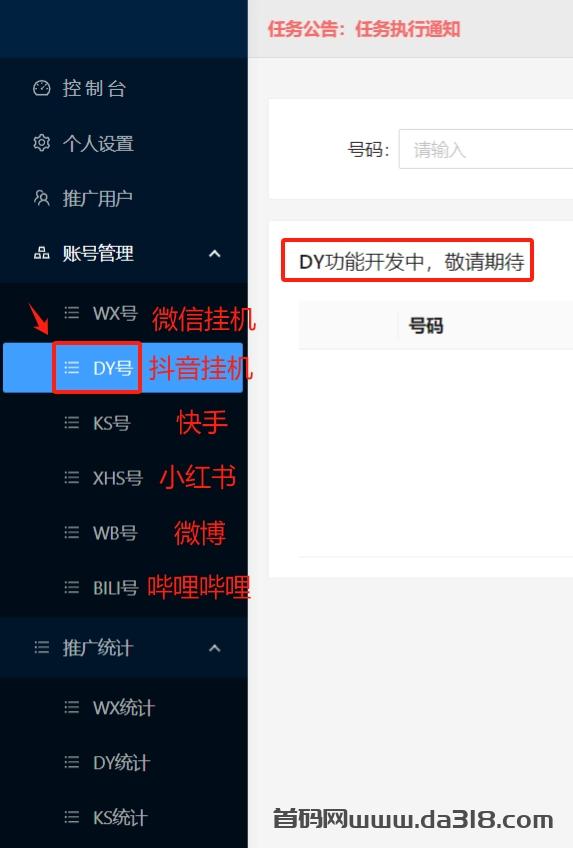Open the DY统计 statistics entry
The height and width of the screenshot is (848, 573).
click(x=122, y=763)
